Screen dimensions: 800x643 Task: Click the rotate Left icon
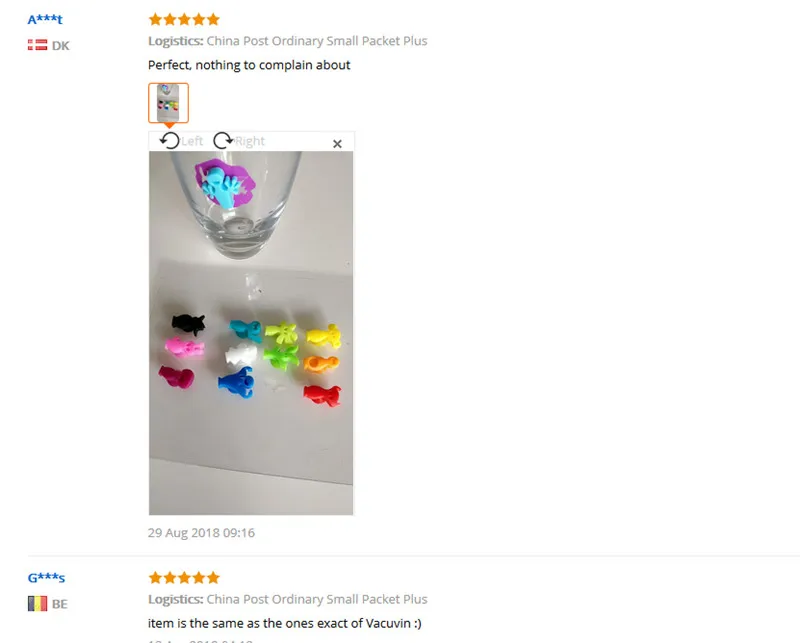click(169, 140)
